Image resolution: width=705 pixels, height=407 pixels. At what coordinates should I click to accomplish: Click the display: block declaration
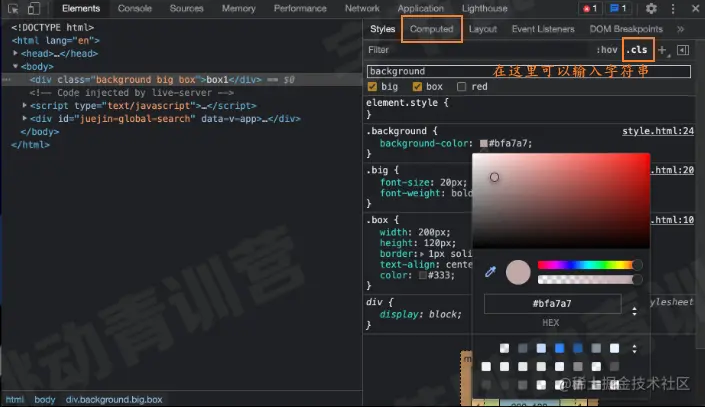(420, 314)
